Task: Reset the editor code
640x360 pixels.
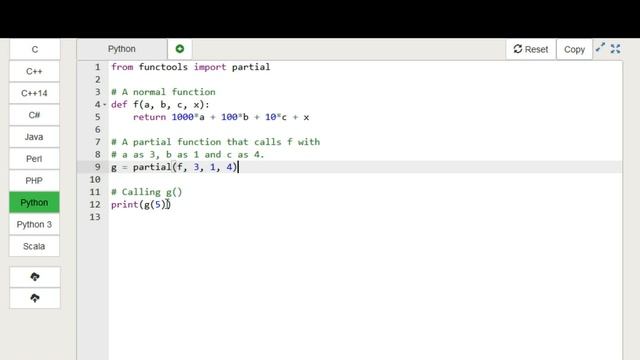Action: (531, 49)
